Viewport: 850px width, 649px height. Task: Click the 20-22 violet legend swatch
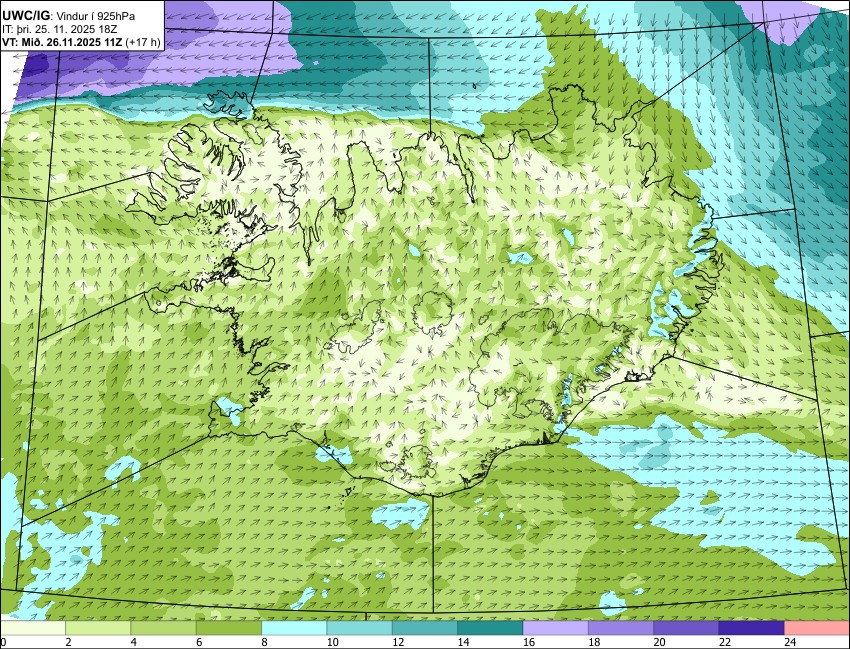[686, 628]
